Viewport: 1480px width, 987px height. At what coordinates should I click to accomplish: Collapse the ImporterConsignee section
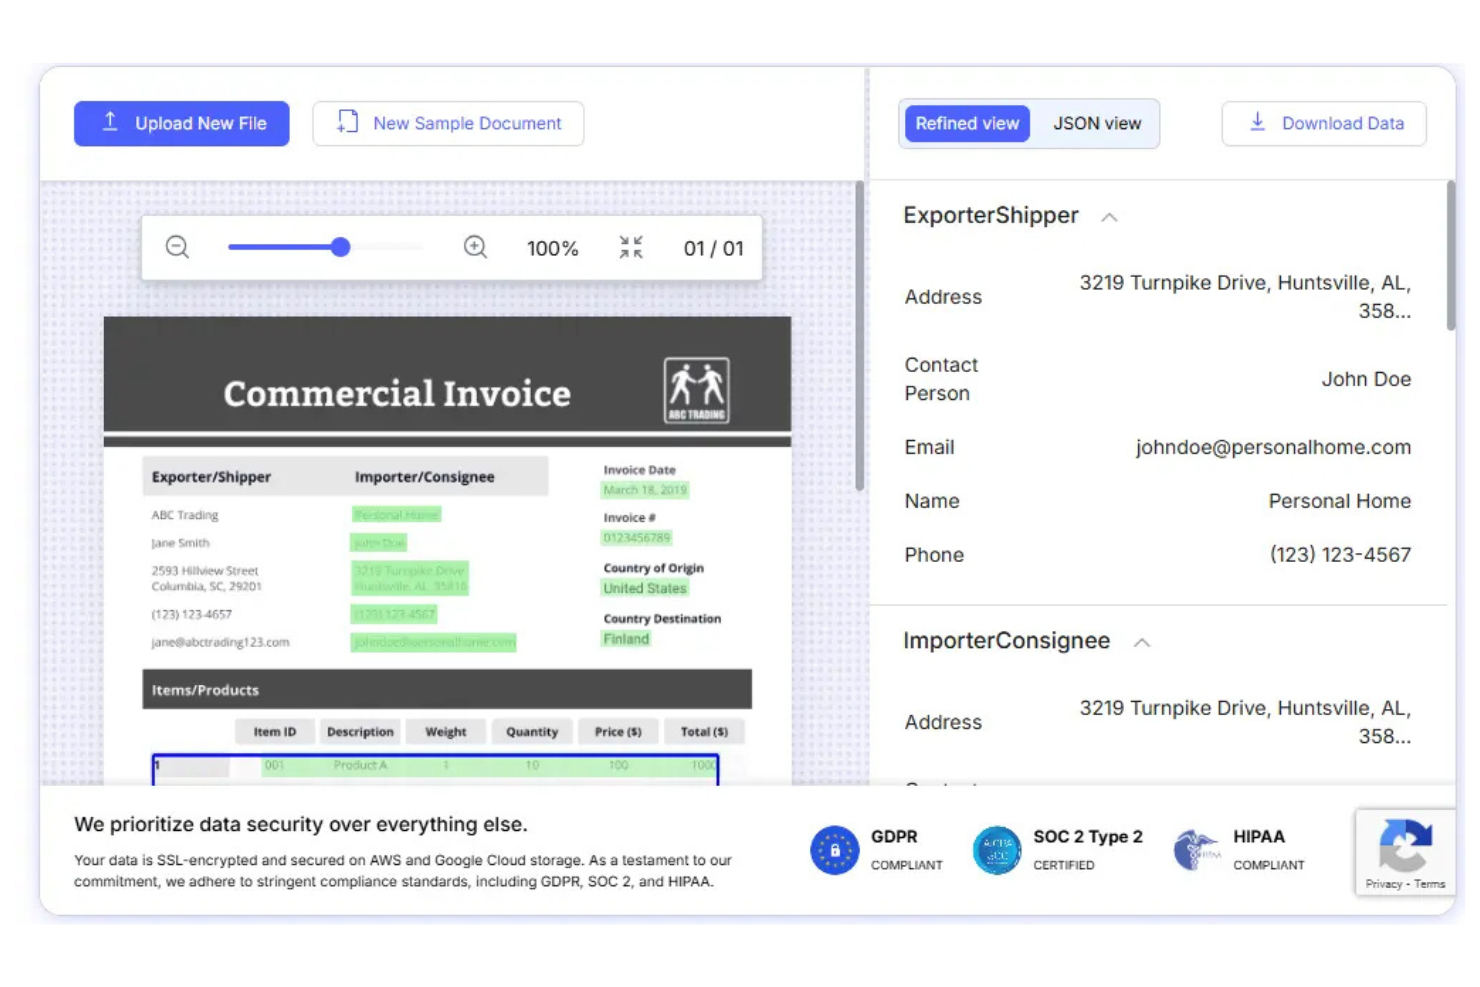click(1142, 643)
